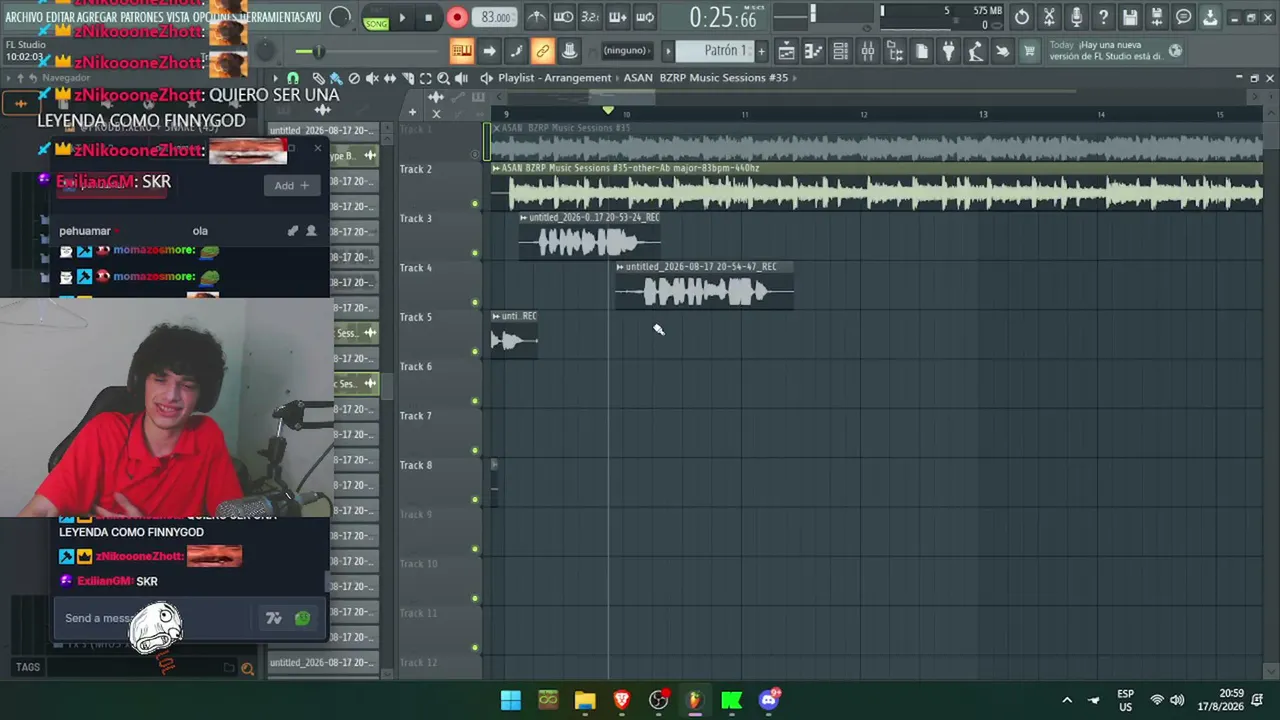The image size is (1280, 720).
Task: Open the Piano roll icon
Action: [x=814, y=51]
